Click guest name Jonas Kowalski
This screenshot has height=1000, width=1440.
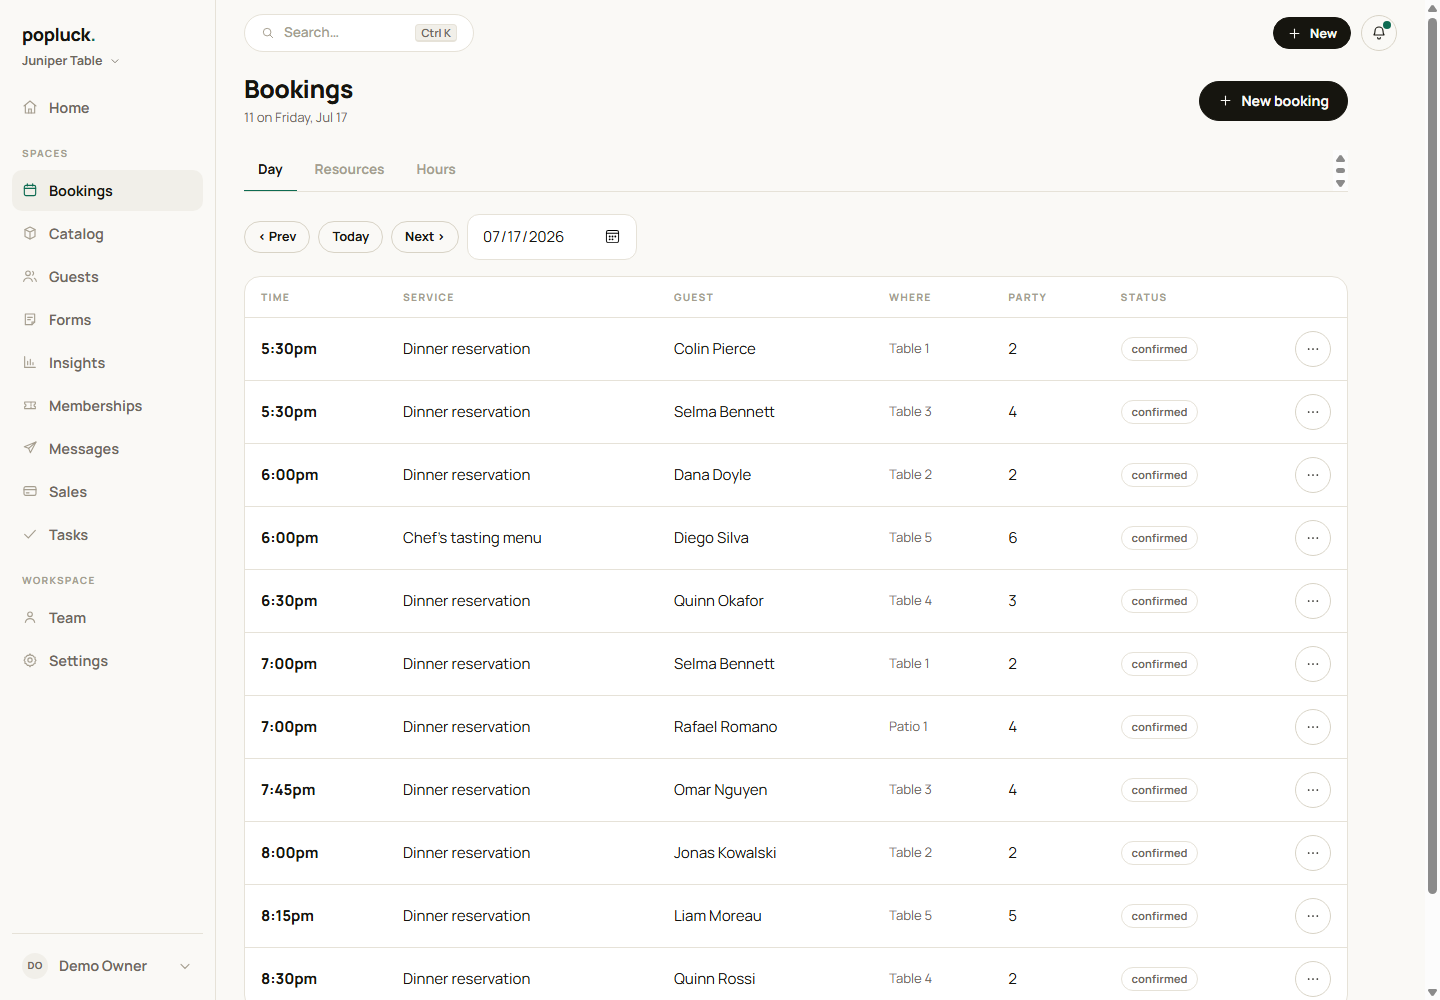click(725, 853)
